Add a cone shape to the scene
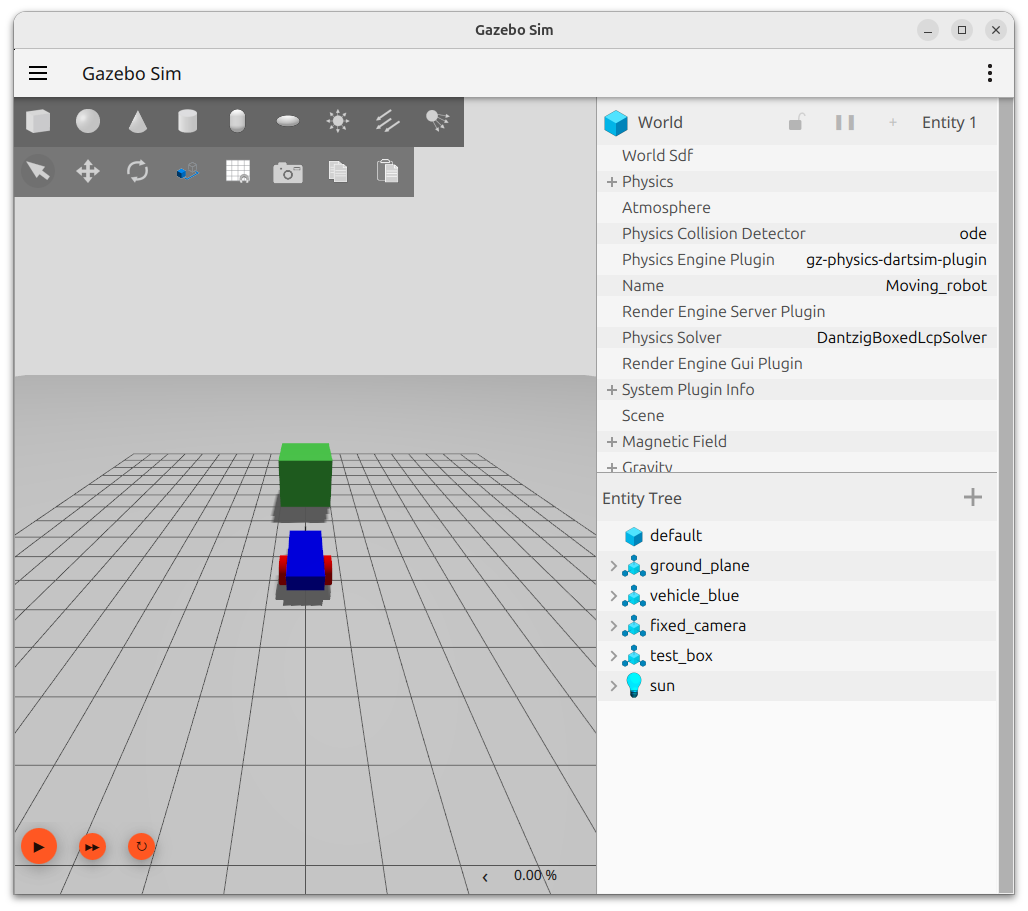Viewport: 1028px width, 911px height. point(138,122)
